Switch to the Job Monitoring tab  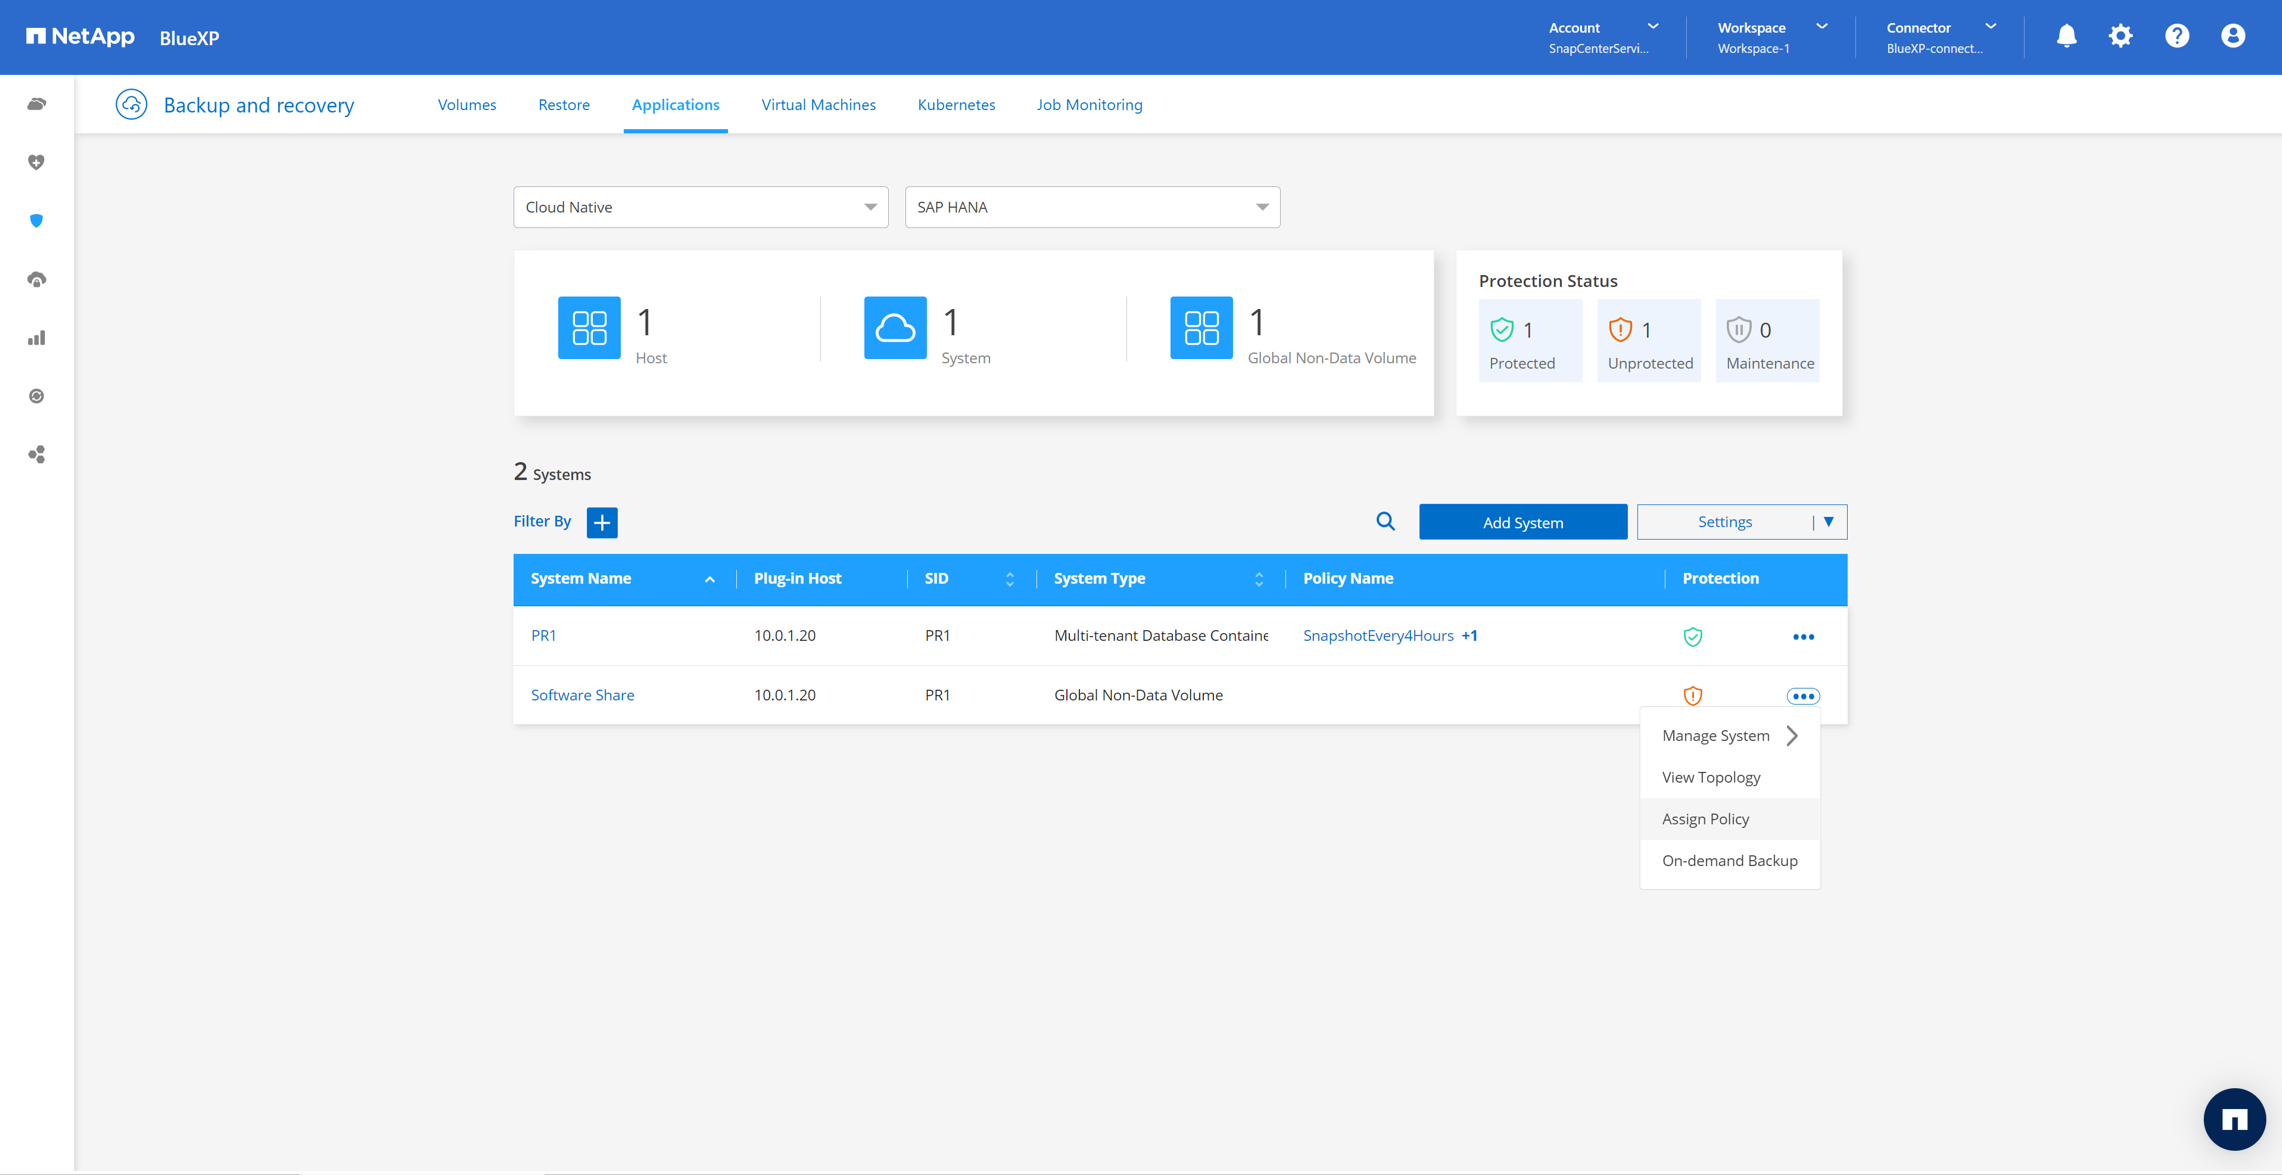(x=1089, y=105)
